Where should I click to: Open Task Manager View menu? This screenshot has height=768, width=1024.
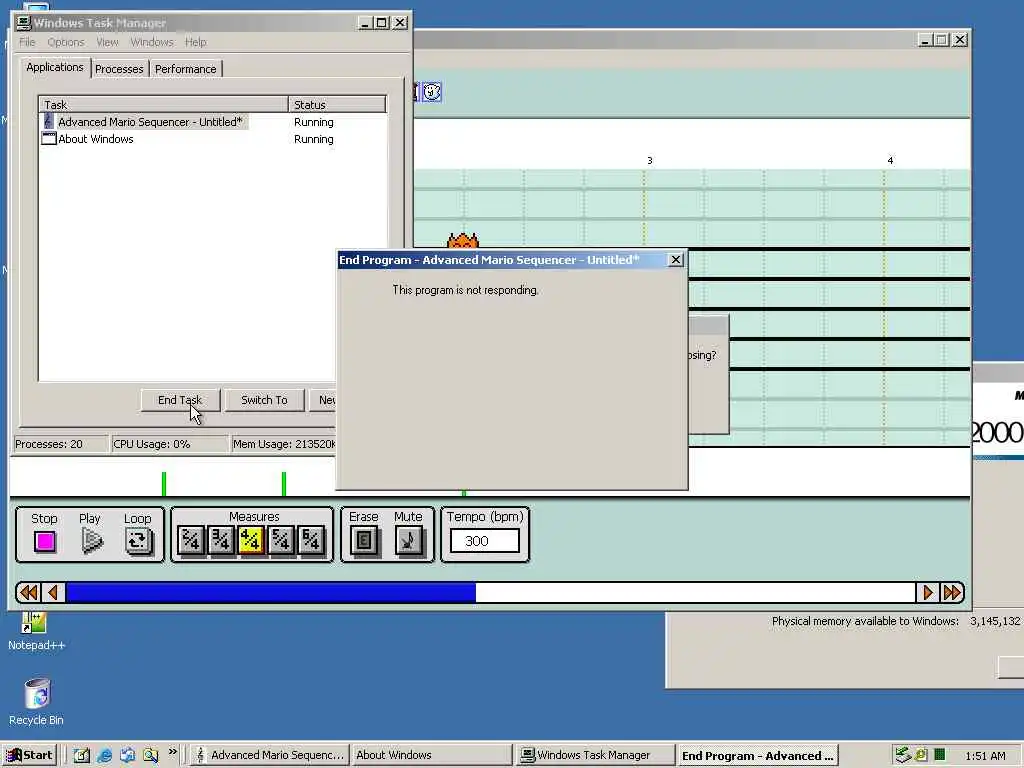(107, 42)
